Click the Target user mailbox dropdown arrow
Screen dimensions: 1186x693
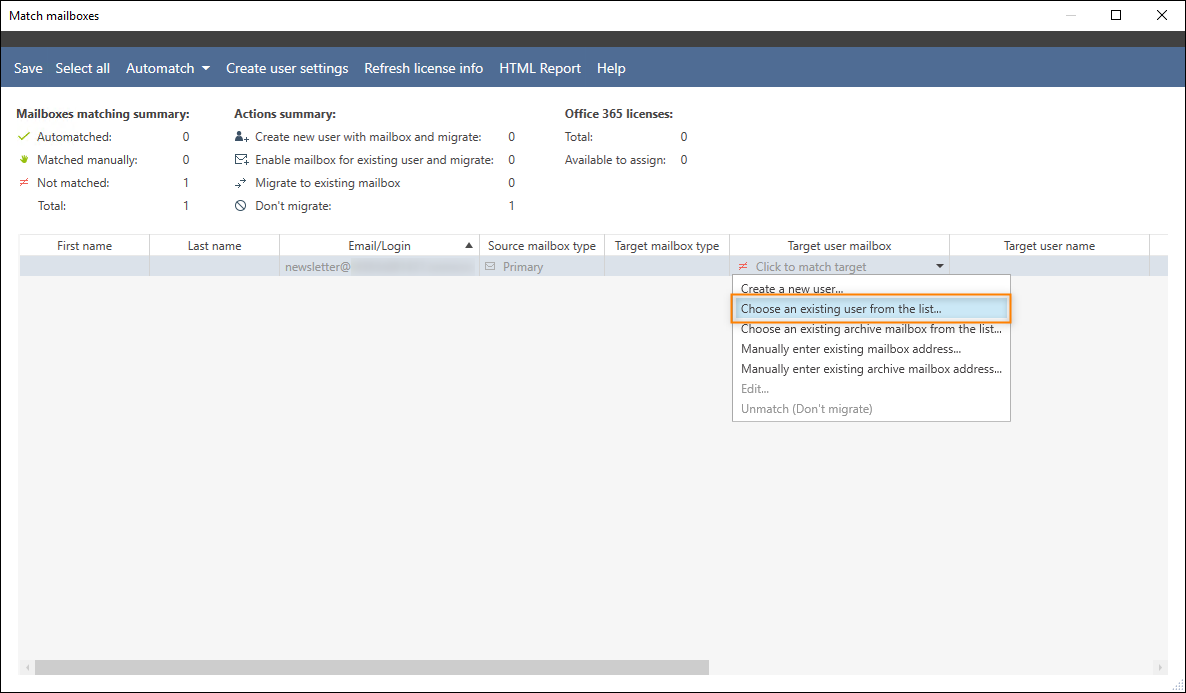939,266
